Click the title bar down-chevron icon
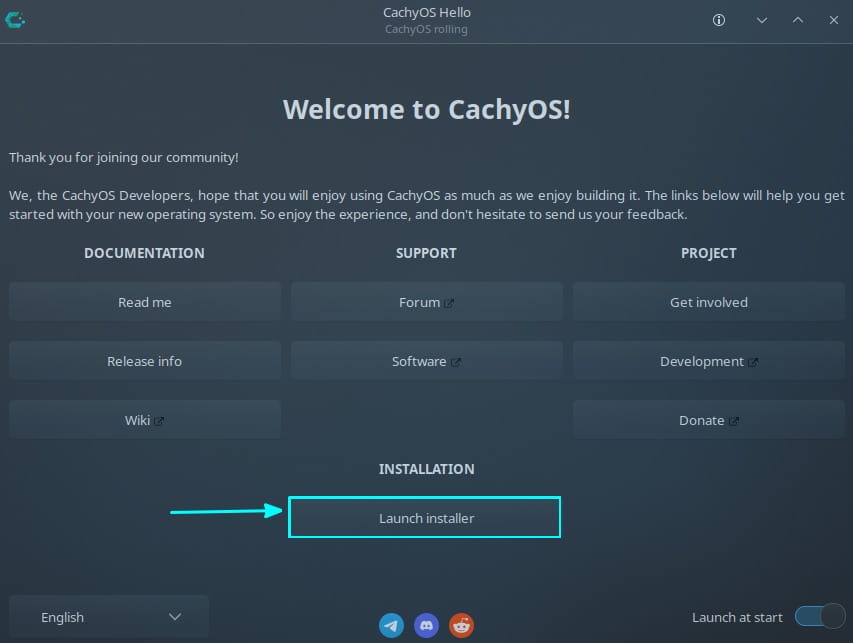Screen dimensions: 853x643 762,20
